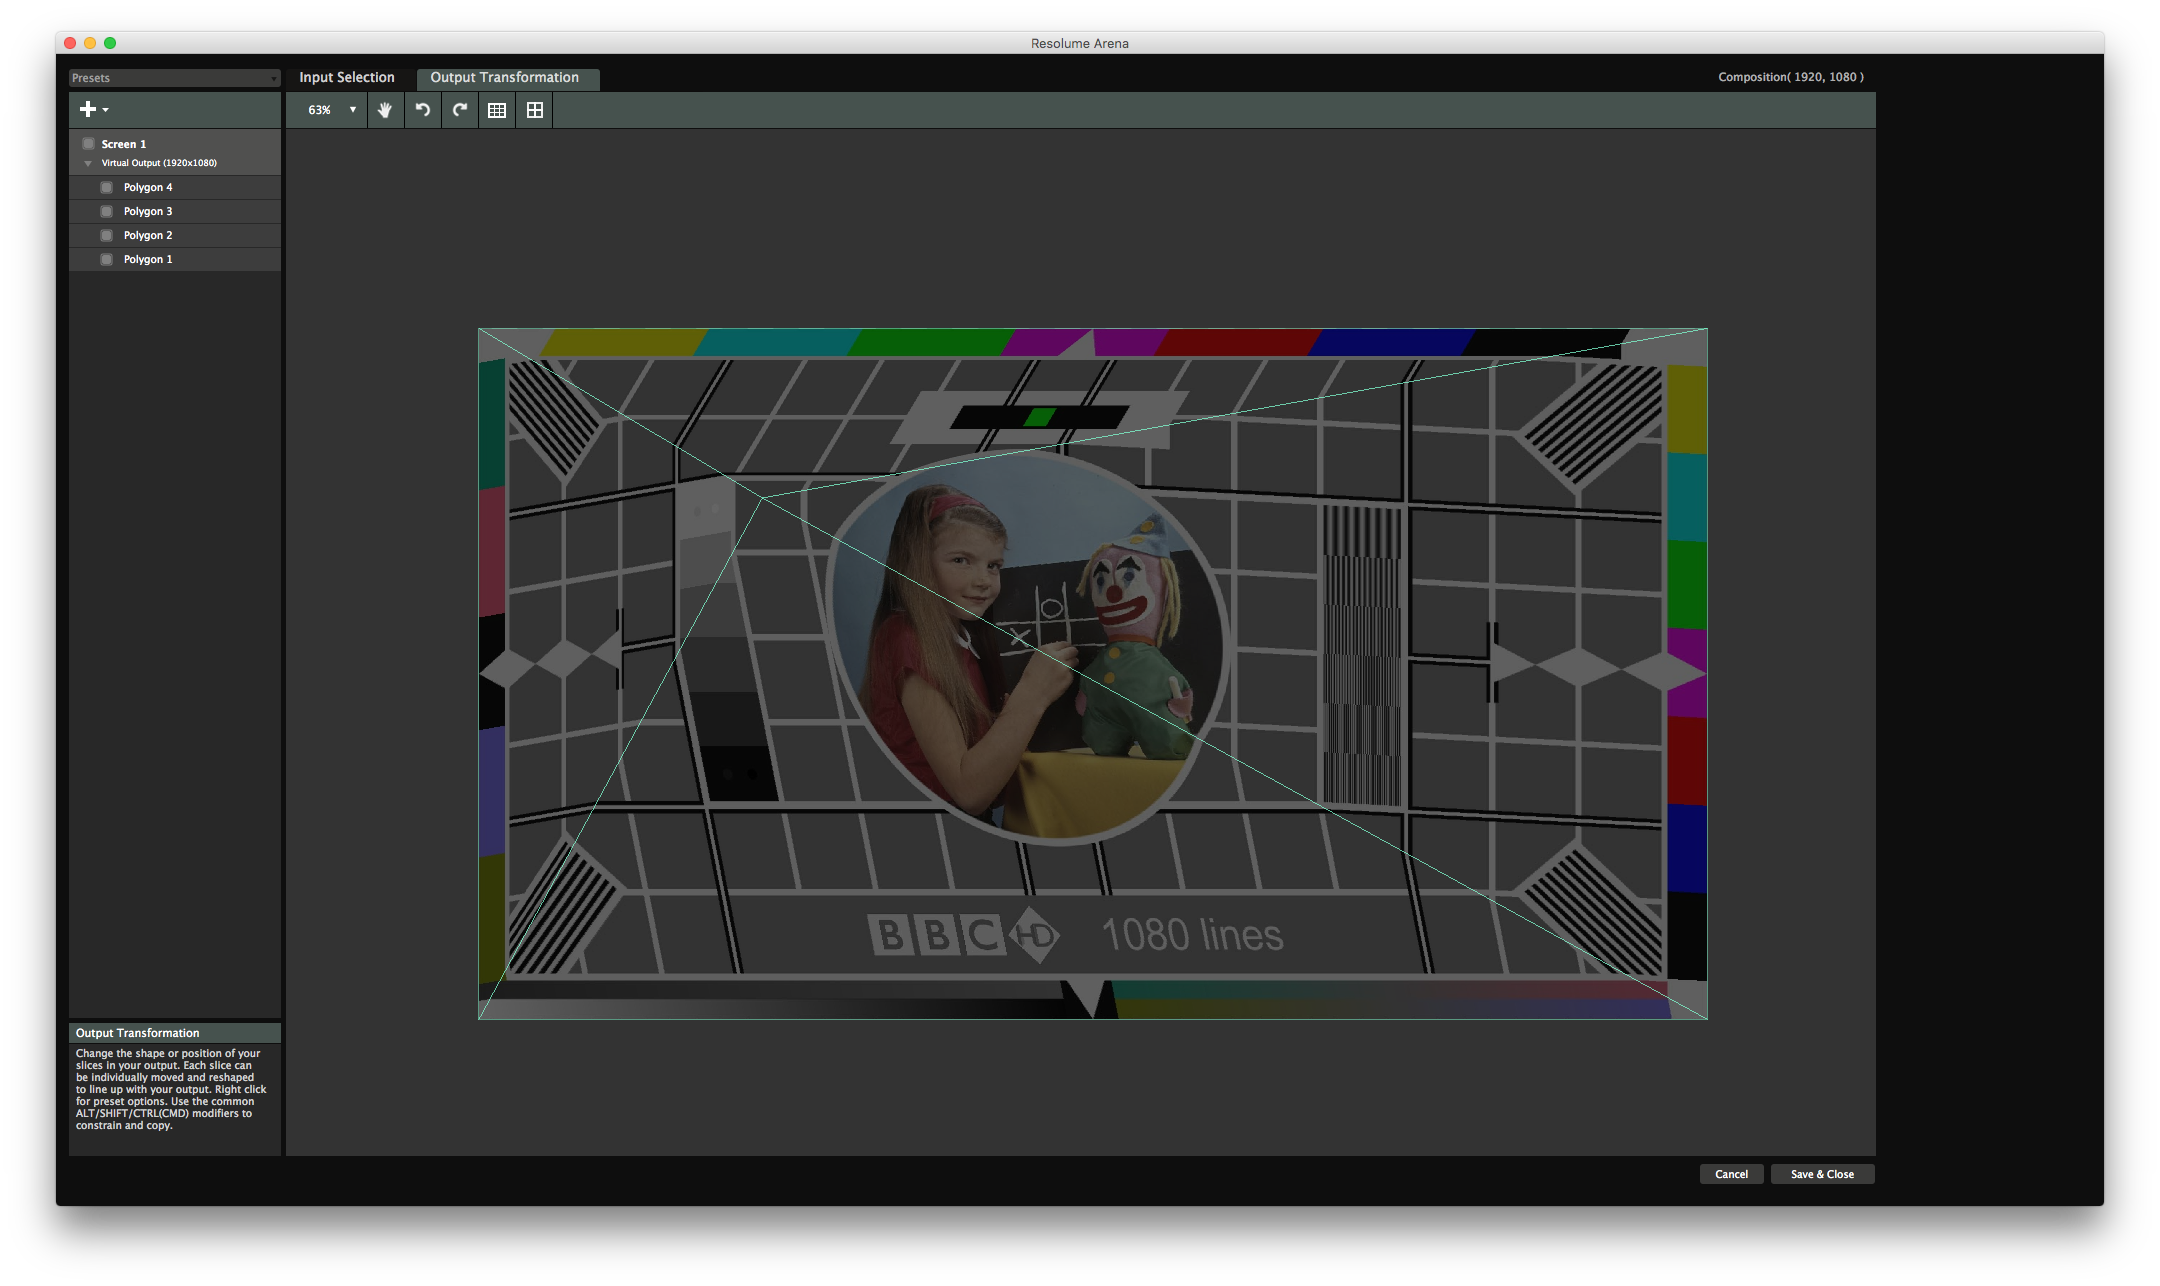2160x1286 pixels.
Task: Click the Cancel button
Action: [1731, 1174]
